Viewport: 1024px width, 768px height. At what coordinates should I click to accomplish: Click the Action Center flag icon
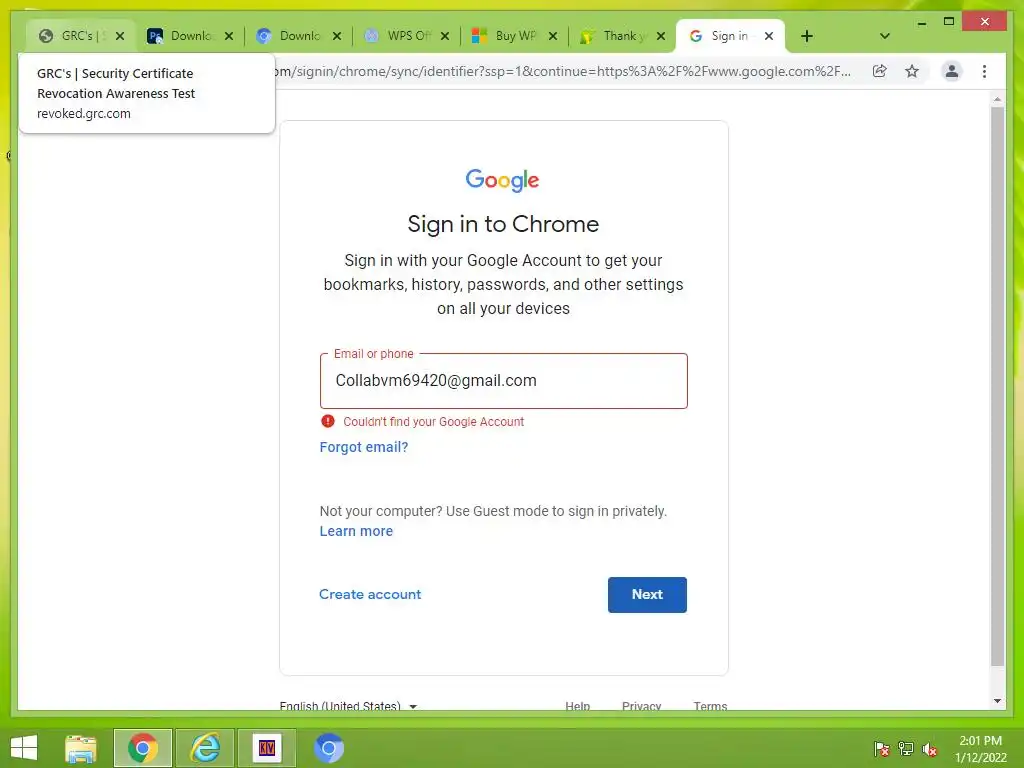pos(882,748)
